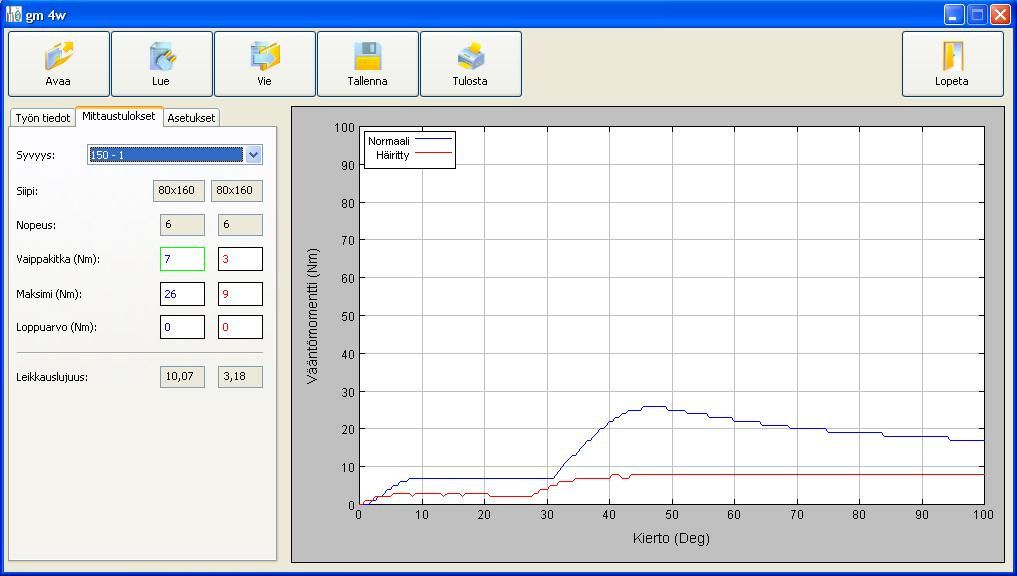Switch to the Työn tiedot tab
Screen dimensions: 1017x576
coord(43,118)
